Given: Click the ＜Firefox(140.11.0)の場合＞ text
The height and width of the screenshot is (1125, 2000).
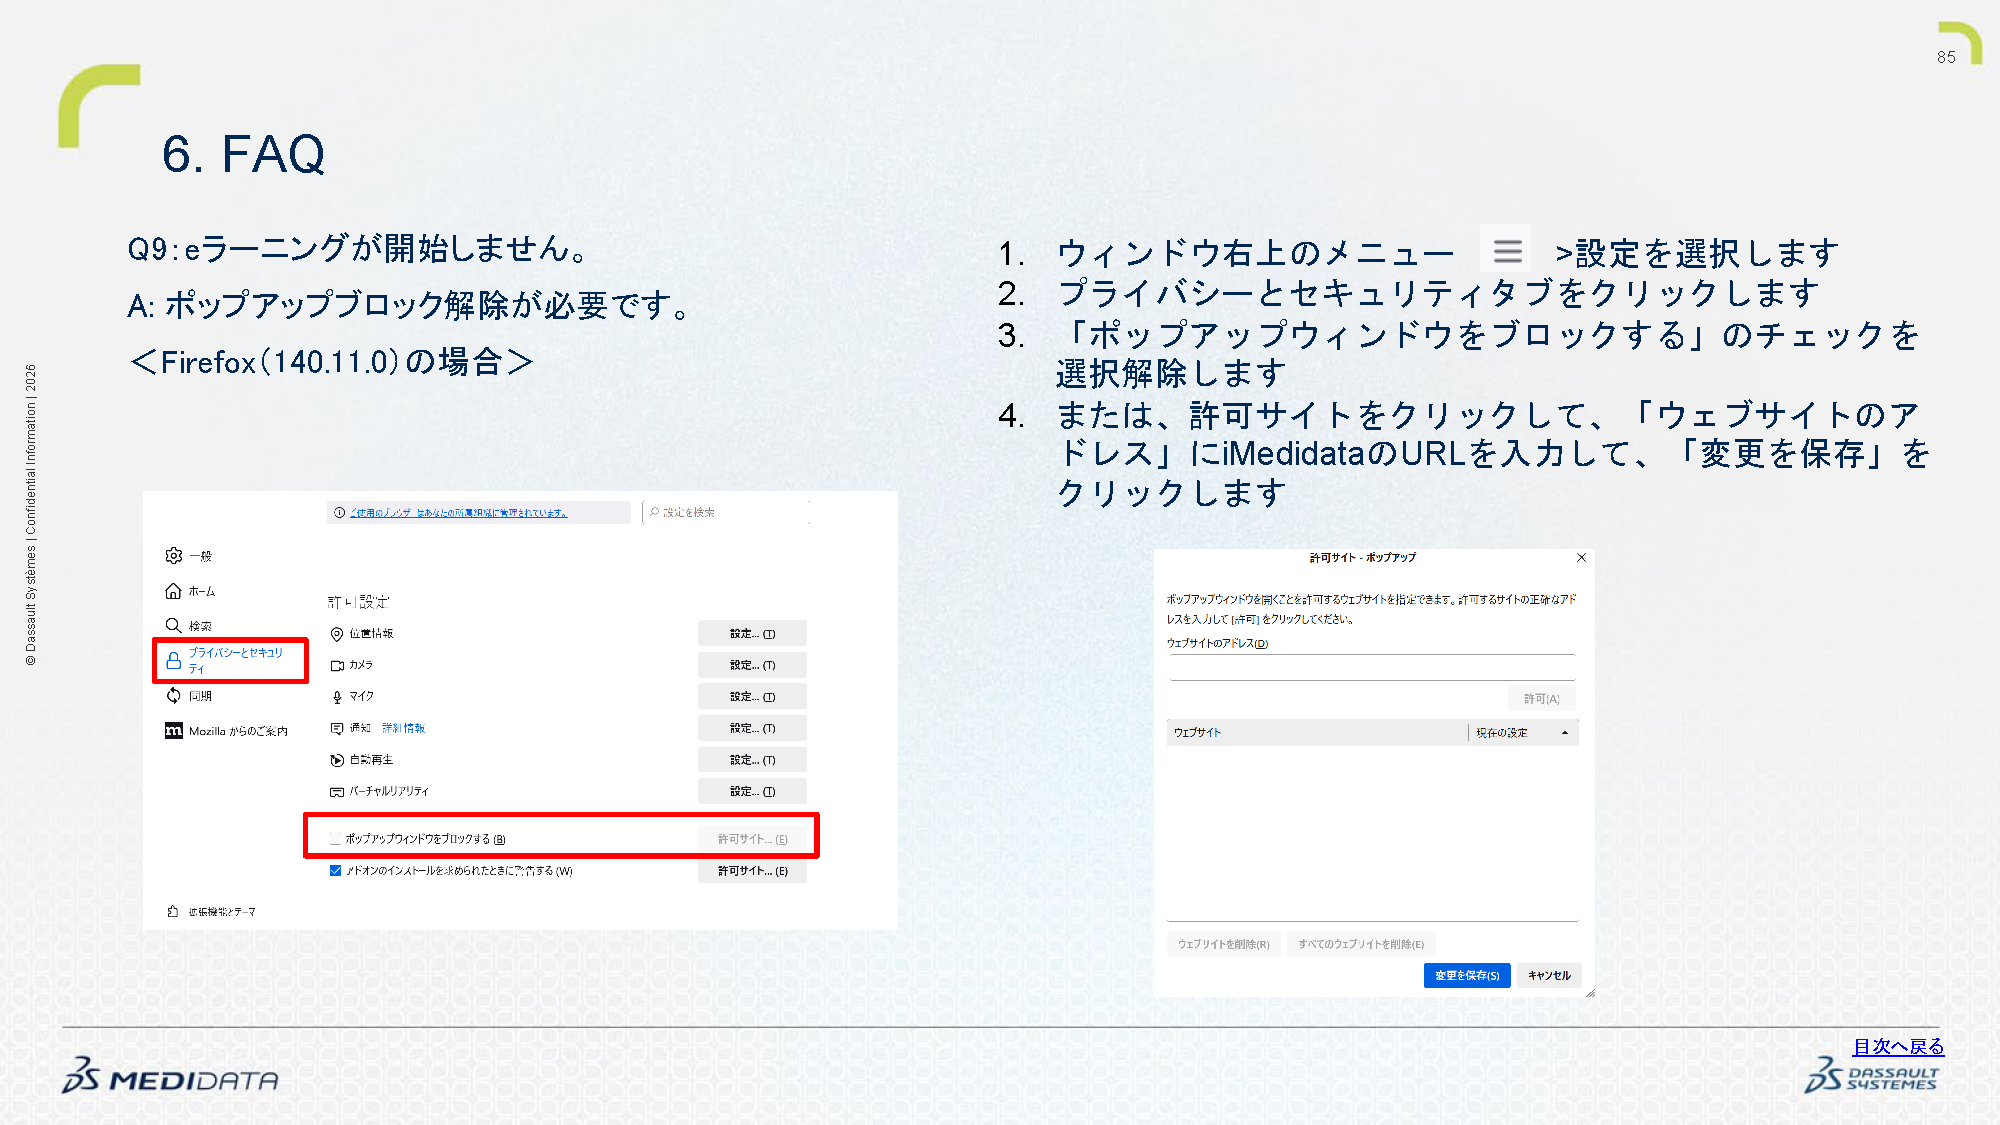Looking at the screenshot, I should point(331,362).
